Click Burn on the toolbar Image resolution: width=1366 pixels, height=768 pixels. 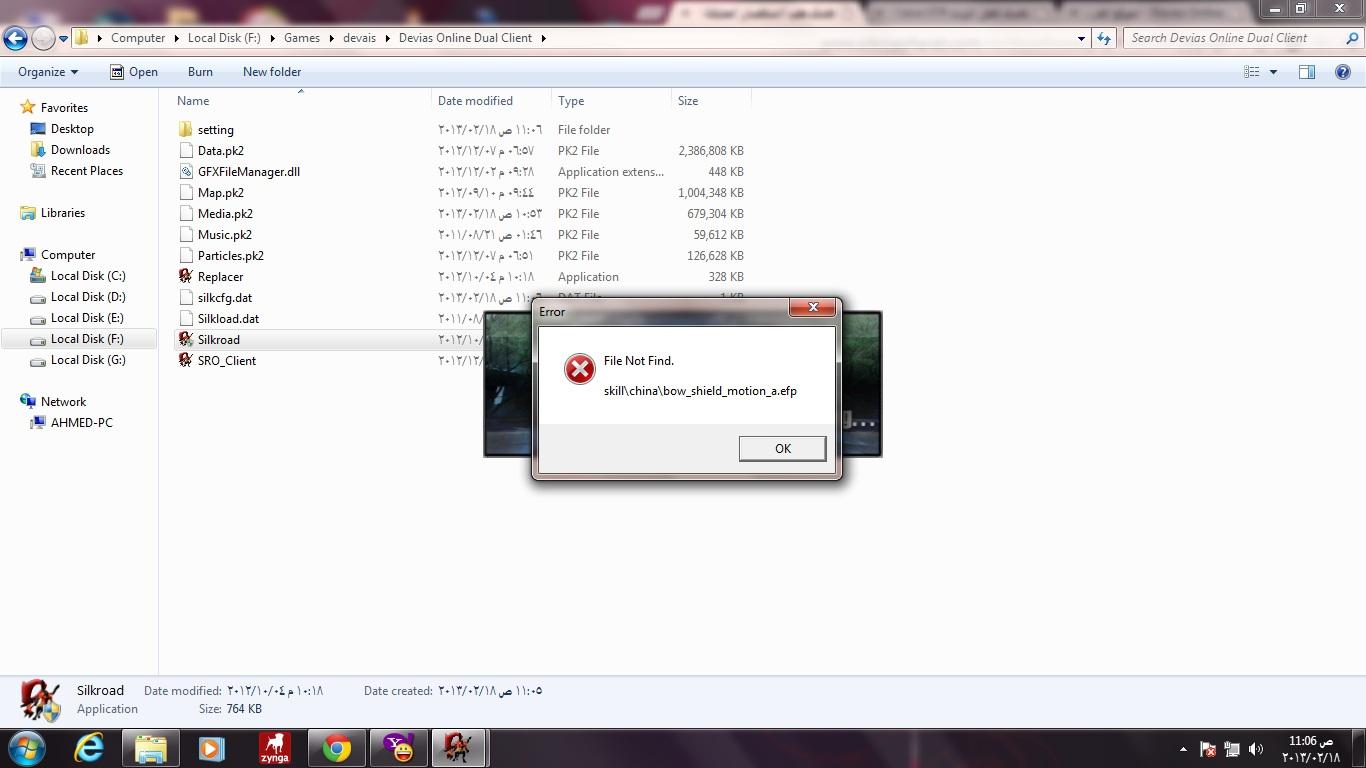(x=200, y=72)
